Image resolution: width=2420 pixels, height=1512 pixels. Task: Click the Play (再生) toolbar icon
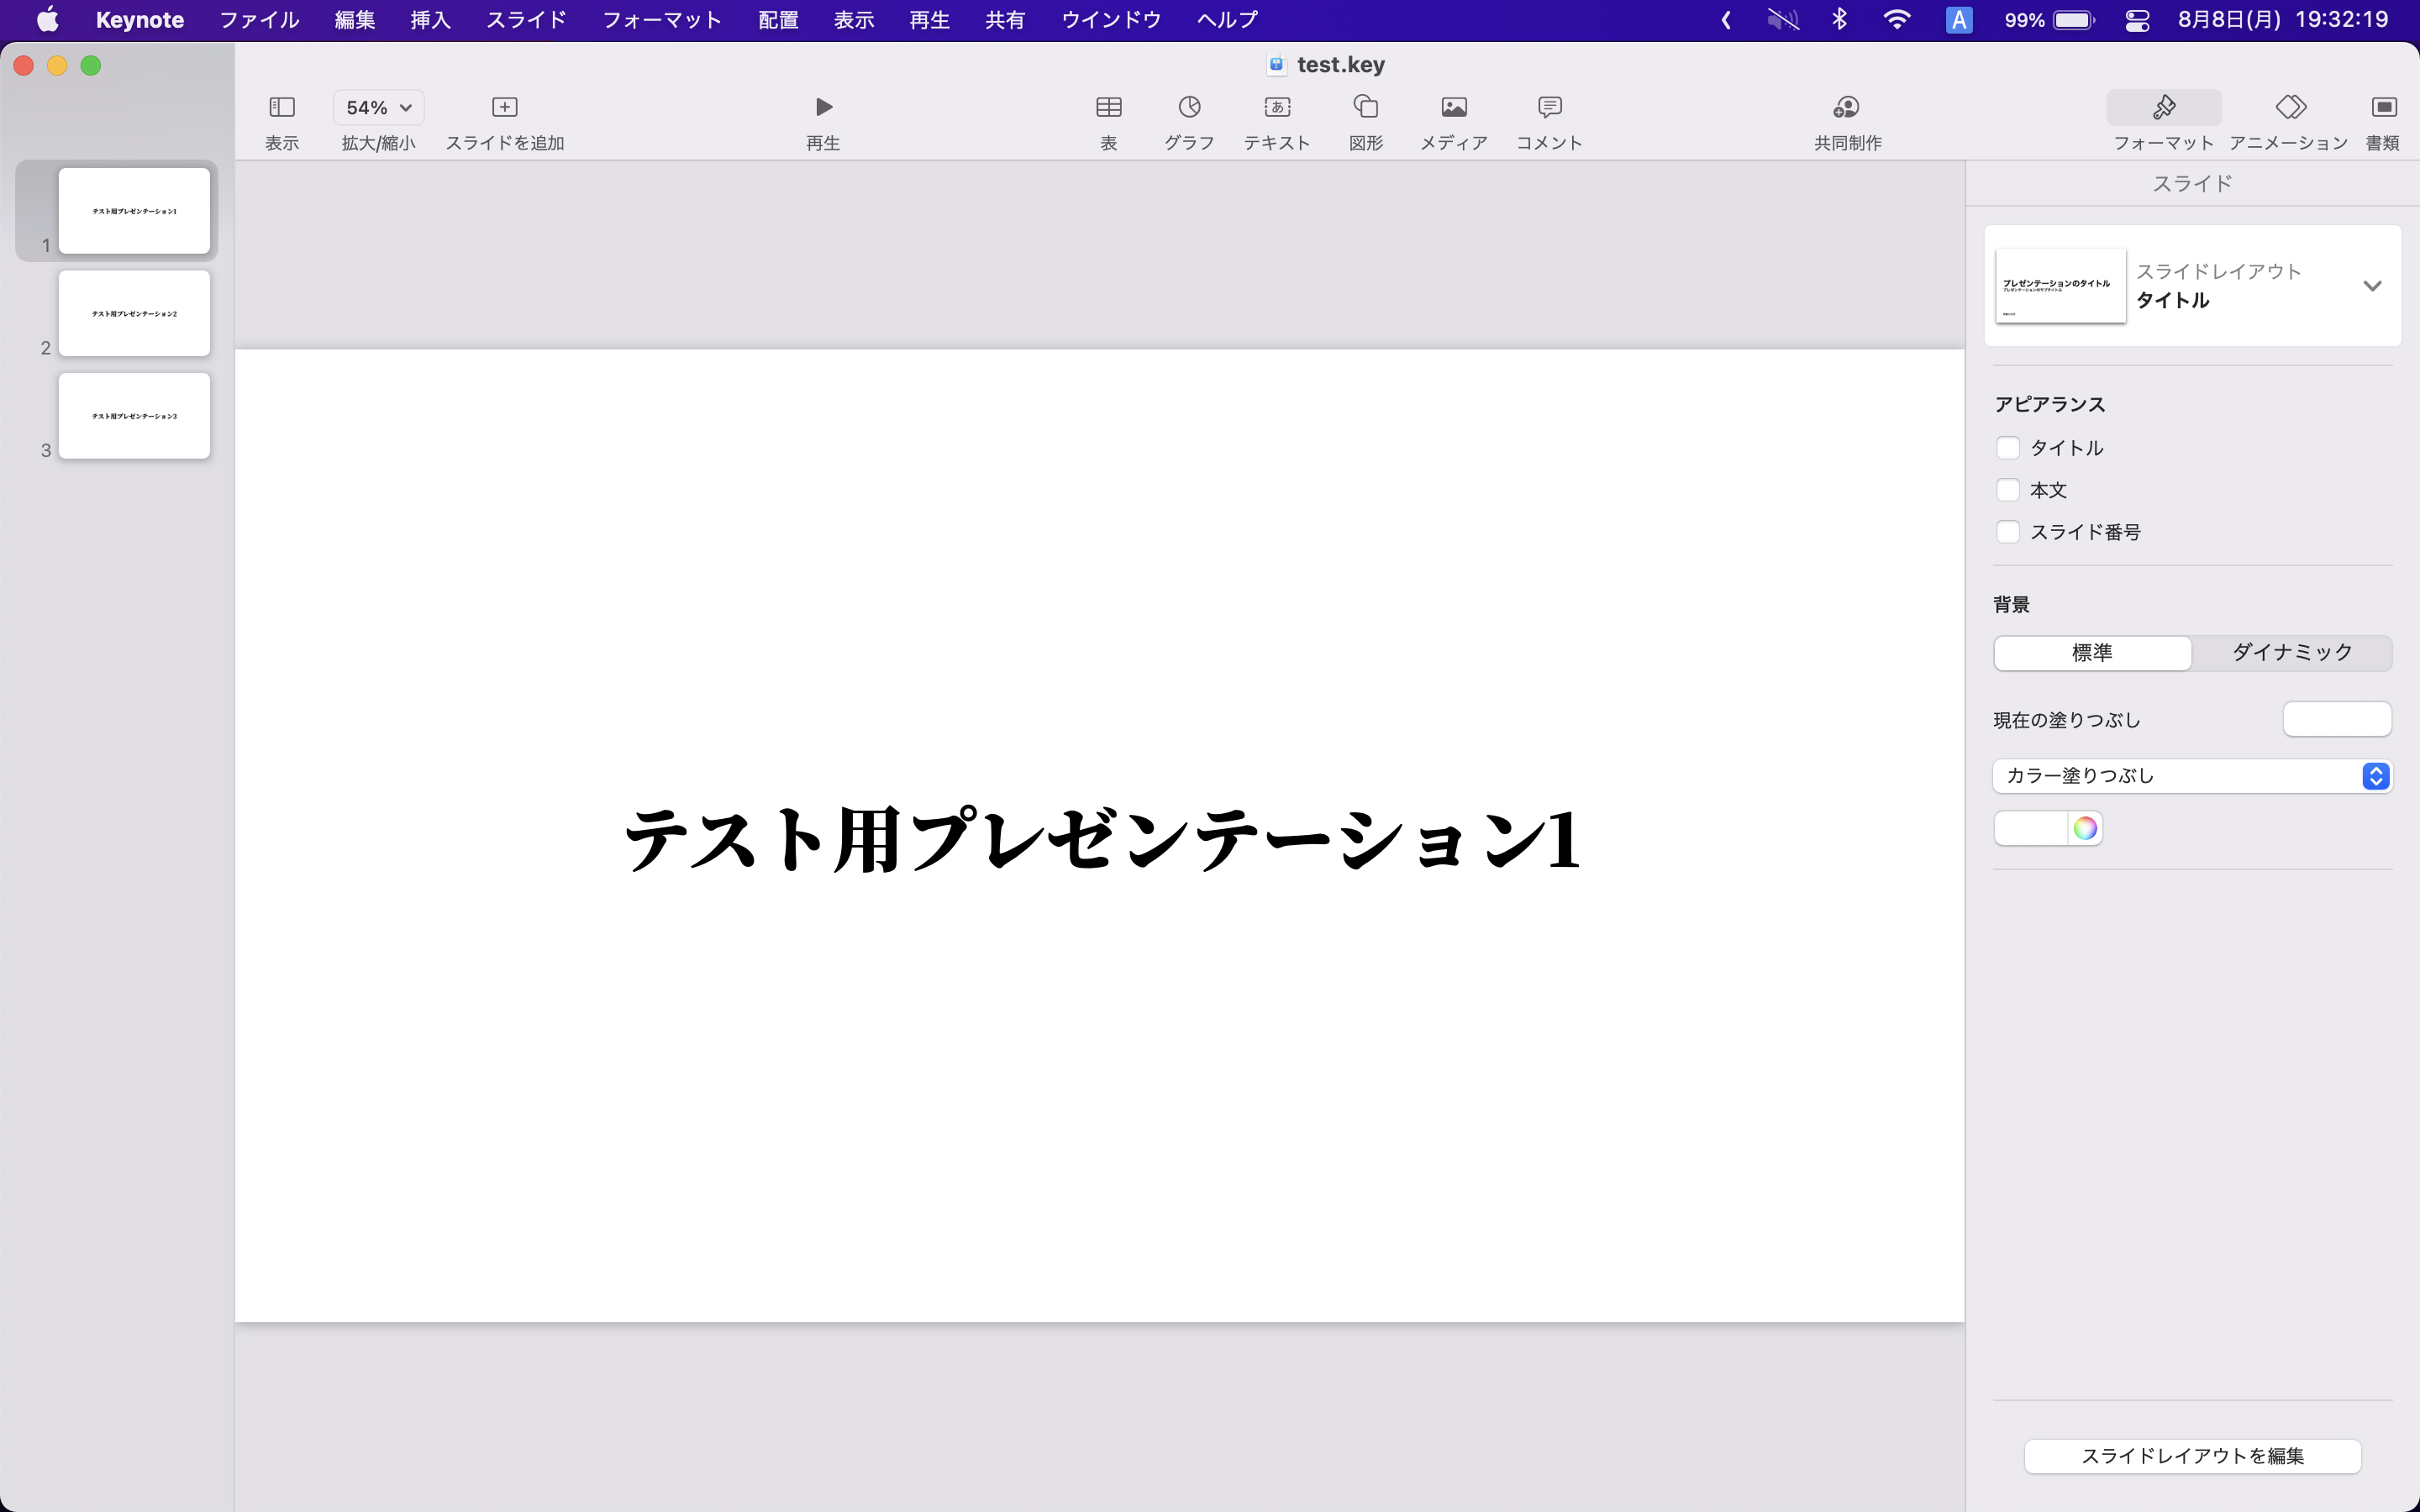point(823,107)
